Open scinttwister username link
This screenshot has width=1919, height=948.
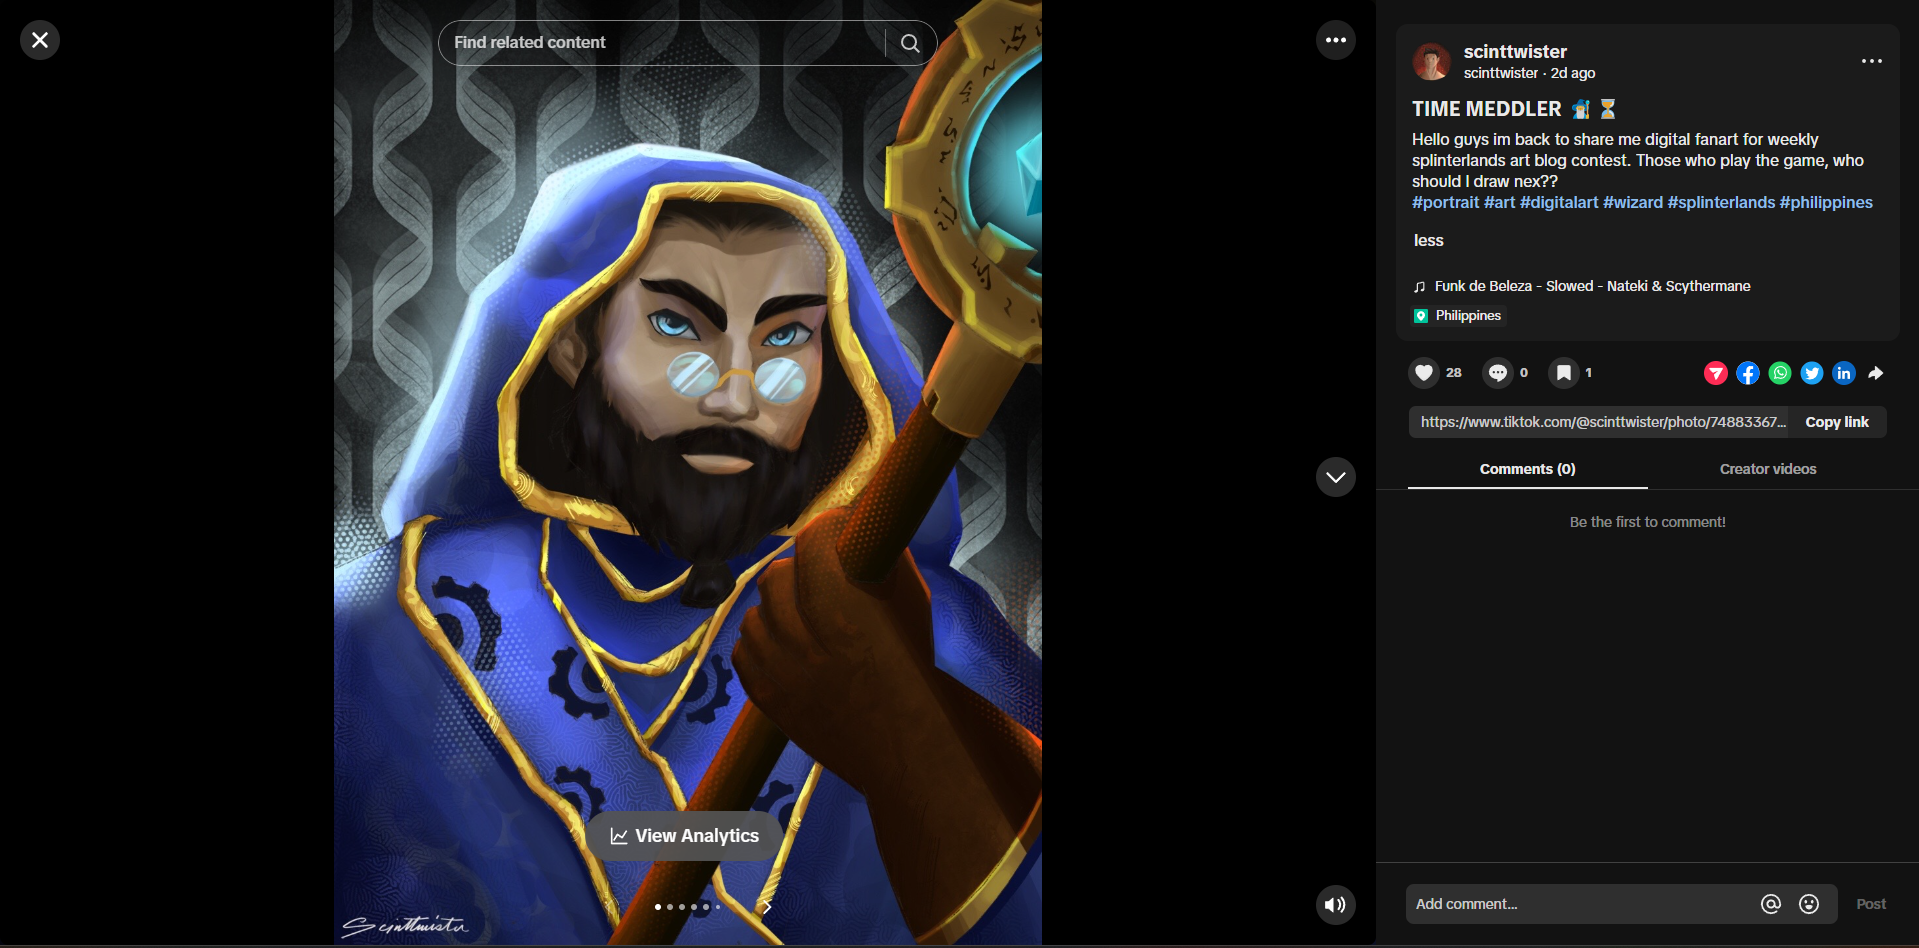(1515, 52)
